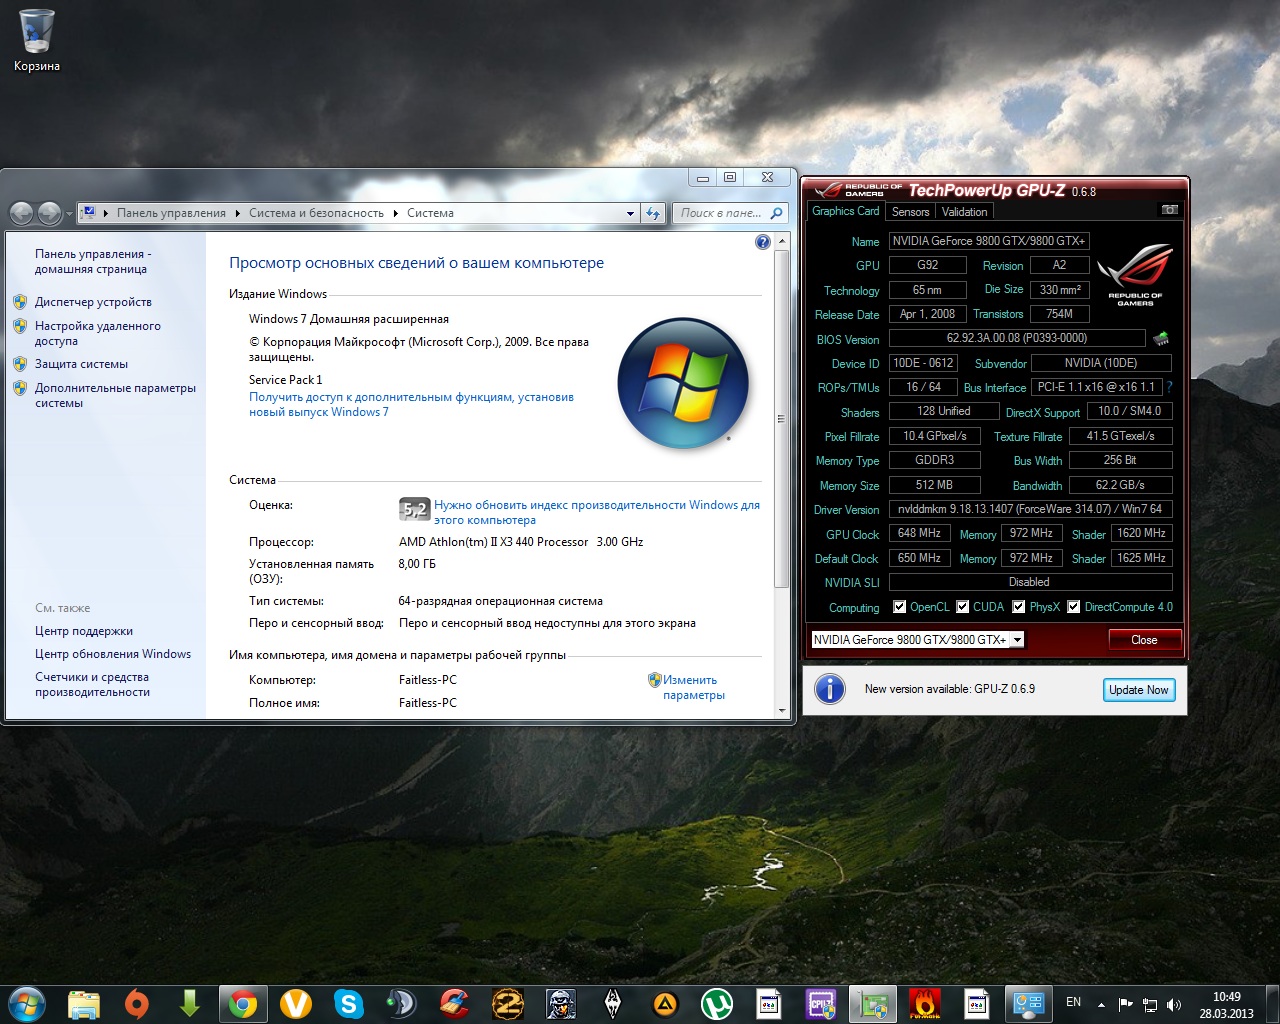The image size is (1280, 1024).
Task: Launch Skype from the taskbar
Action: pyautogui.click(x=348, y=1003)
